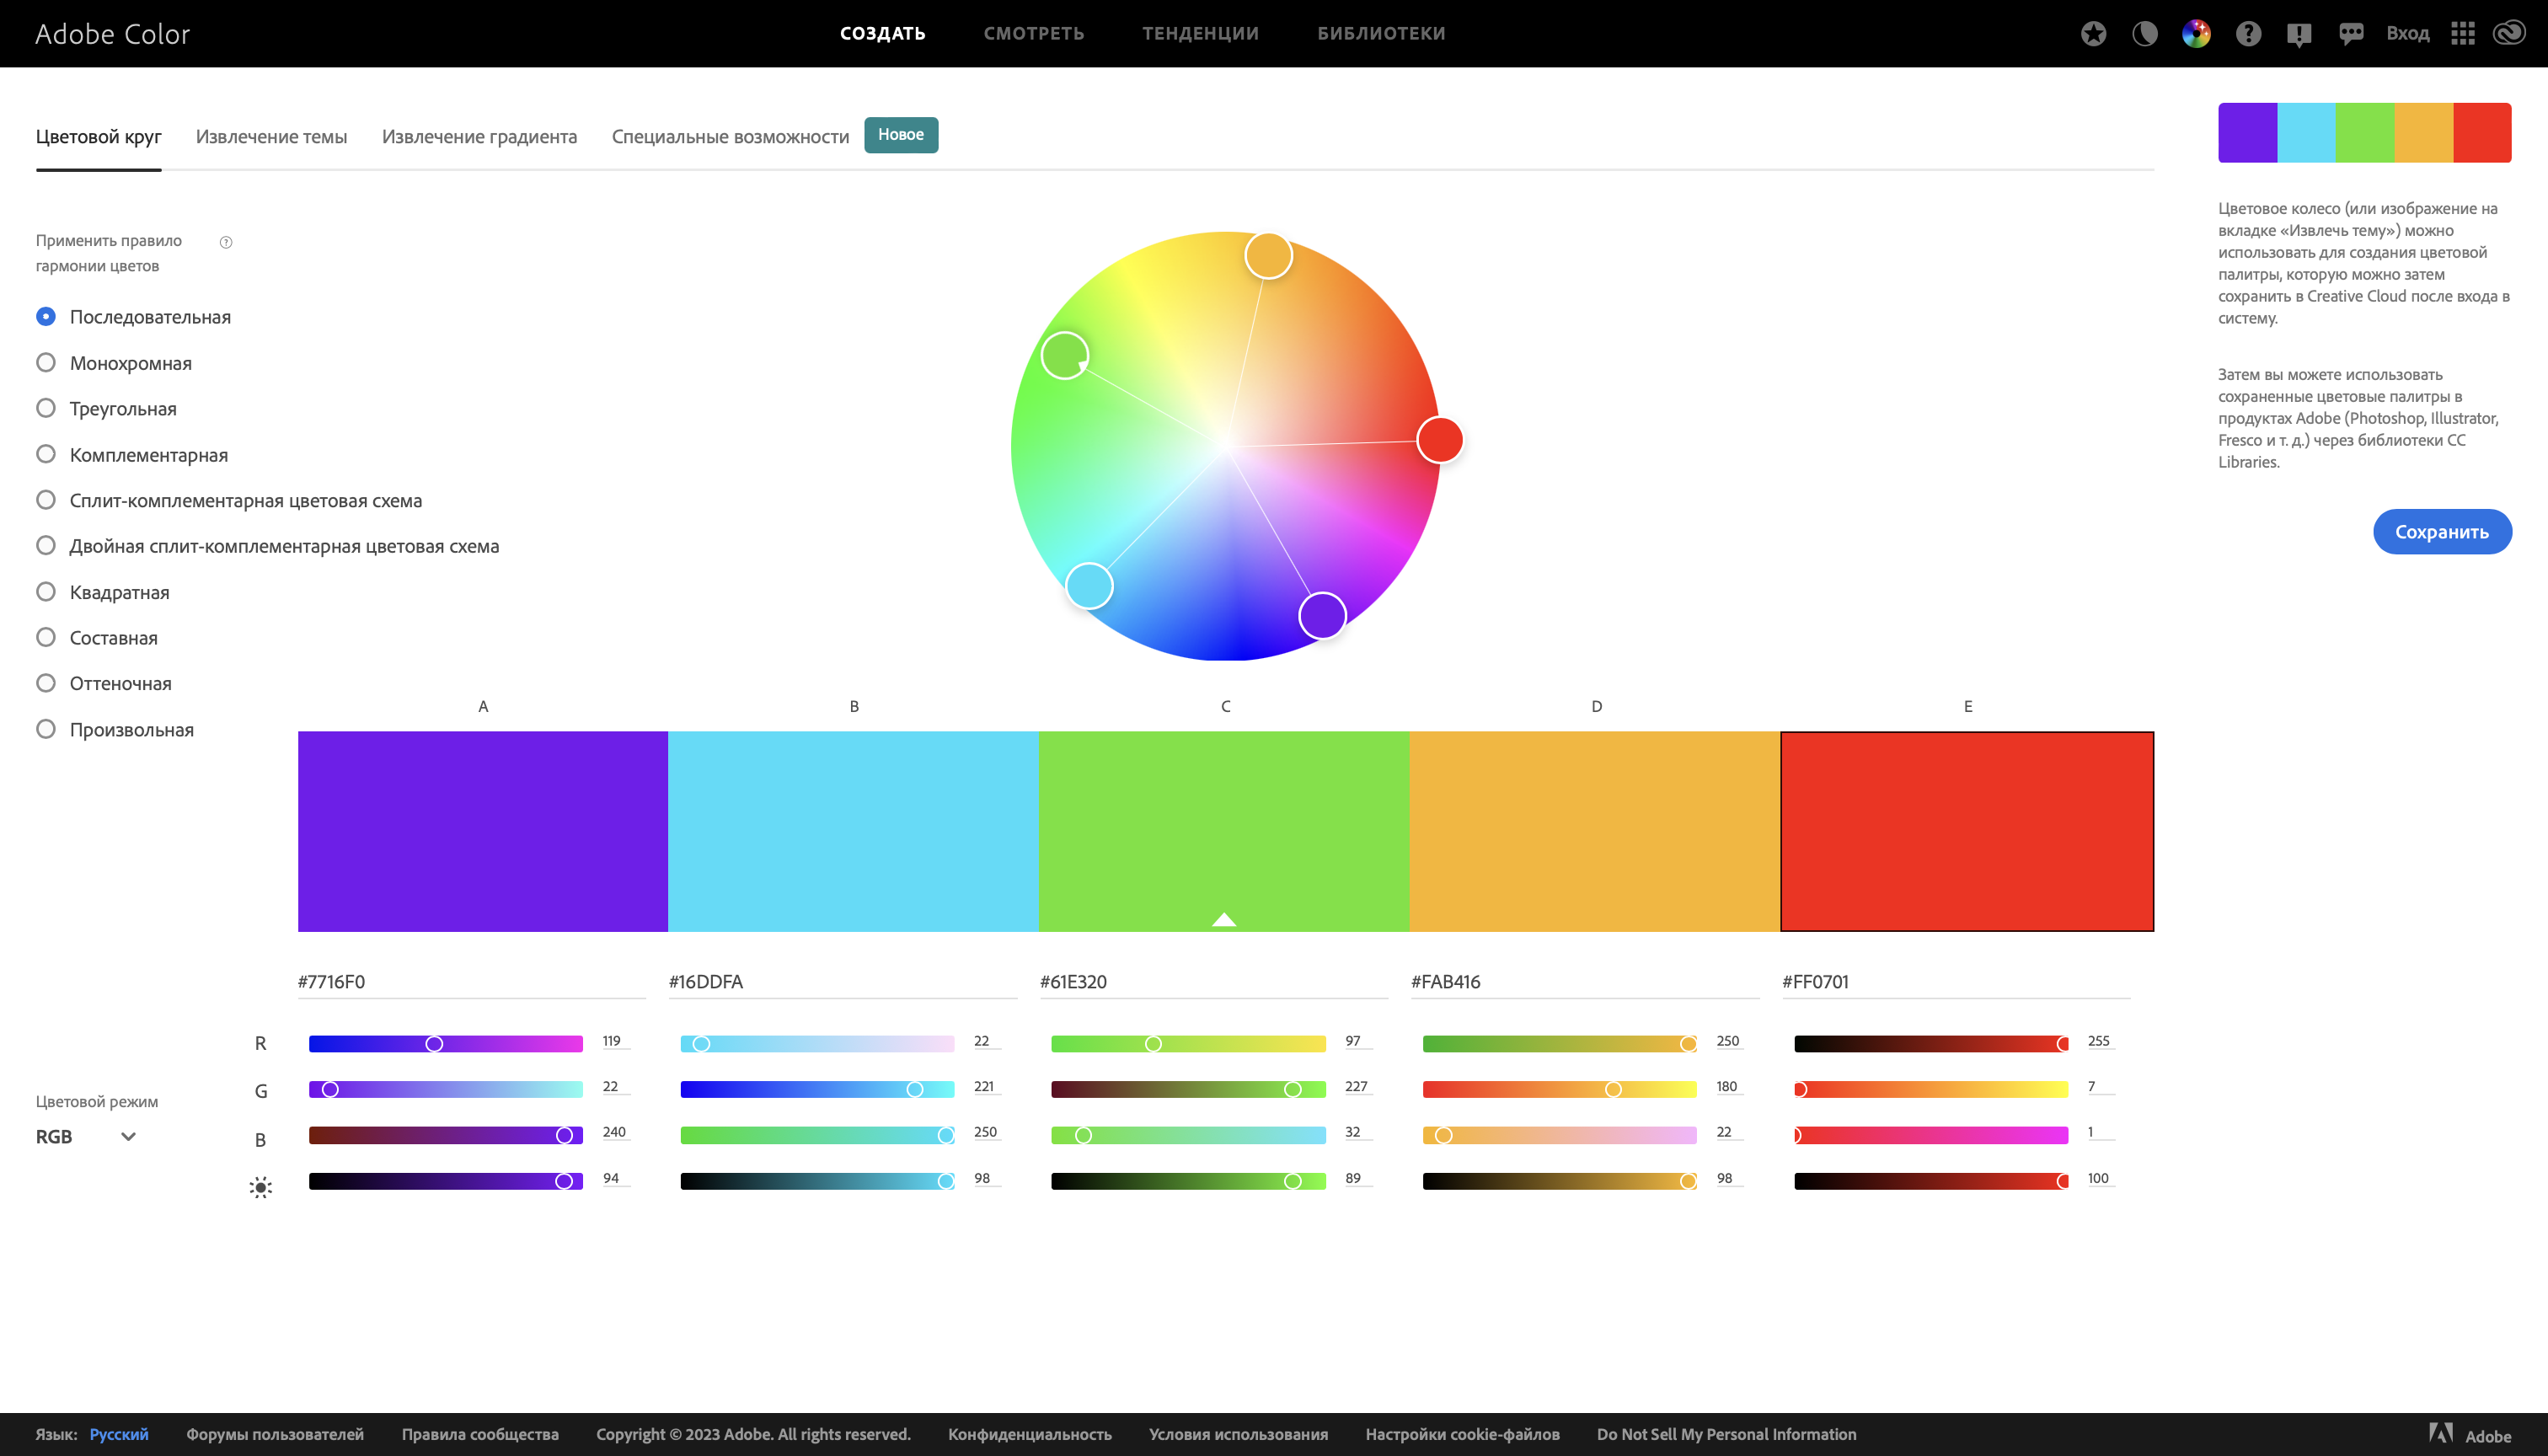The height and width of the screenshot is (1456, 2548).
Task: Switch to Извлечение градиента tab
Action: 480,137
